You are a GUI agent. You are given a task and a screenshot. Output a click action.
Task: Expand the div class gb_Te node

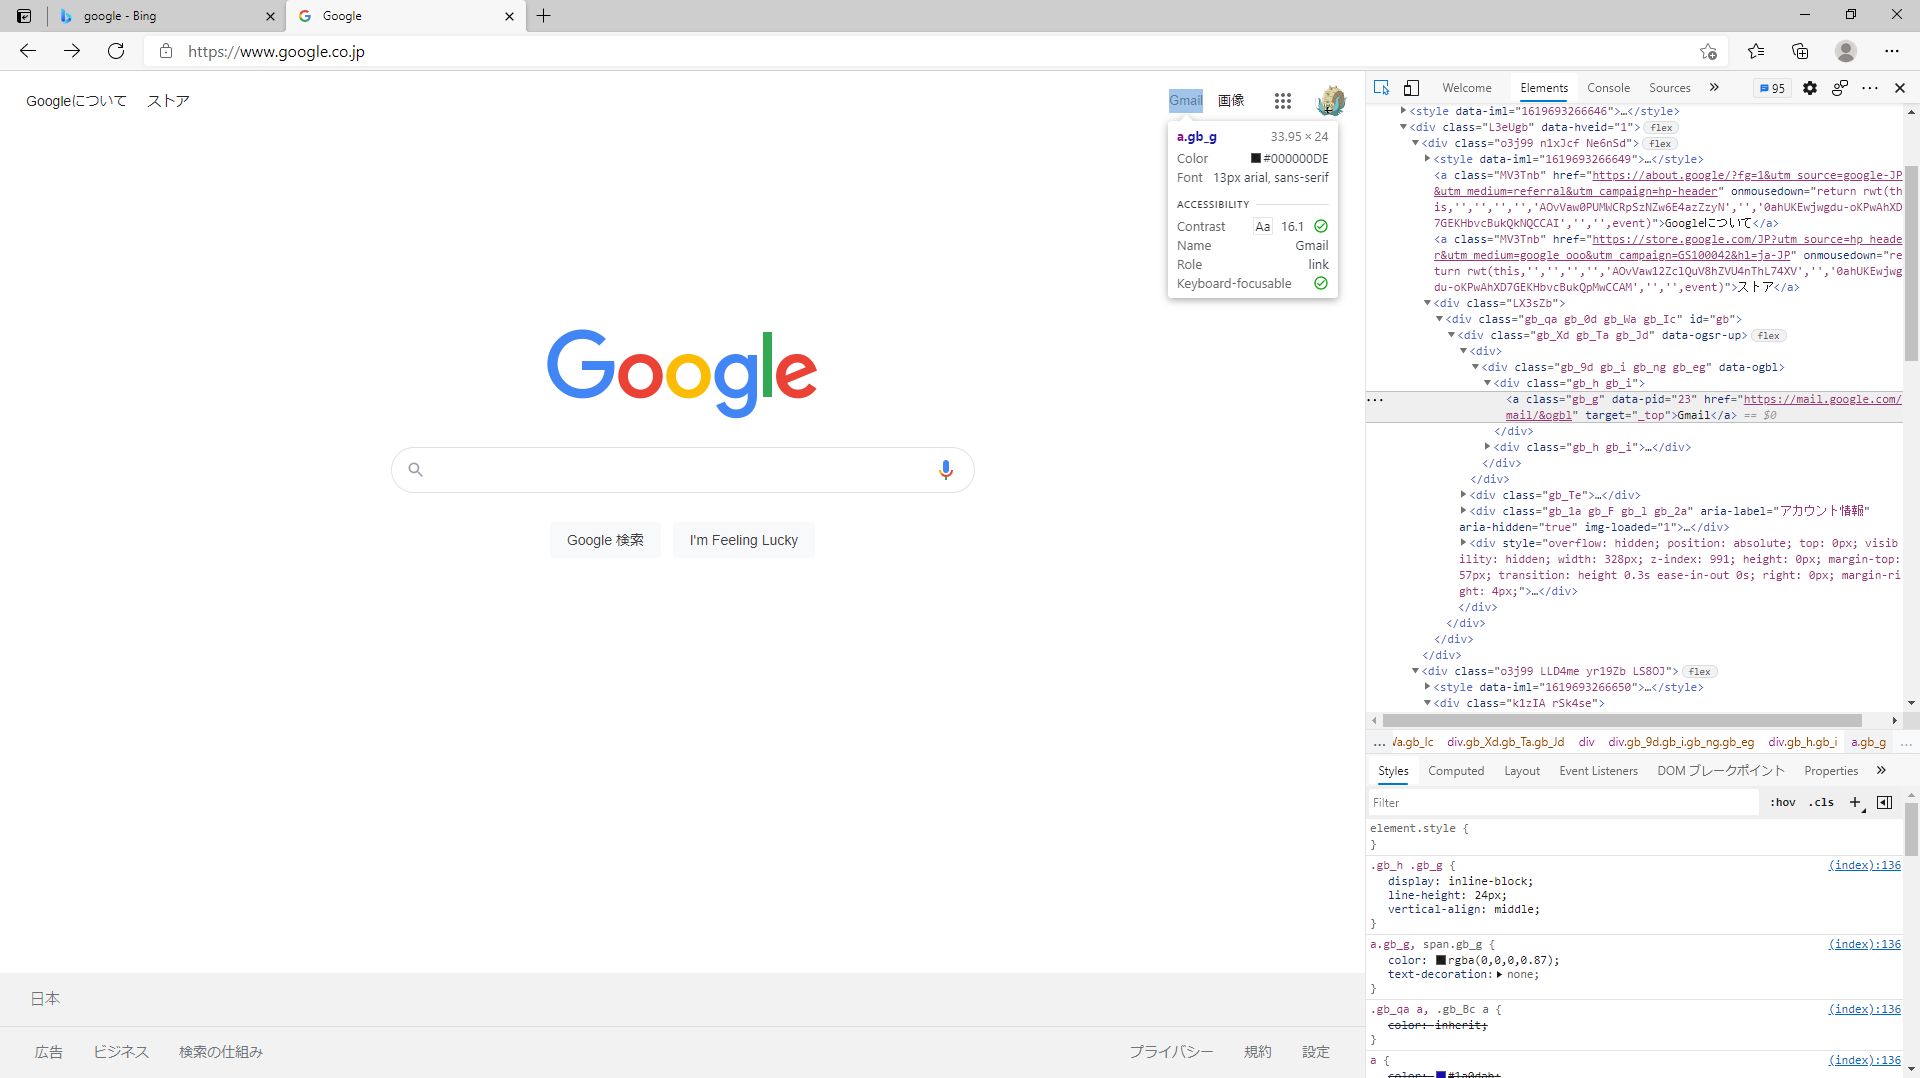(x=1463, y=495)
